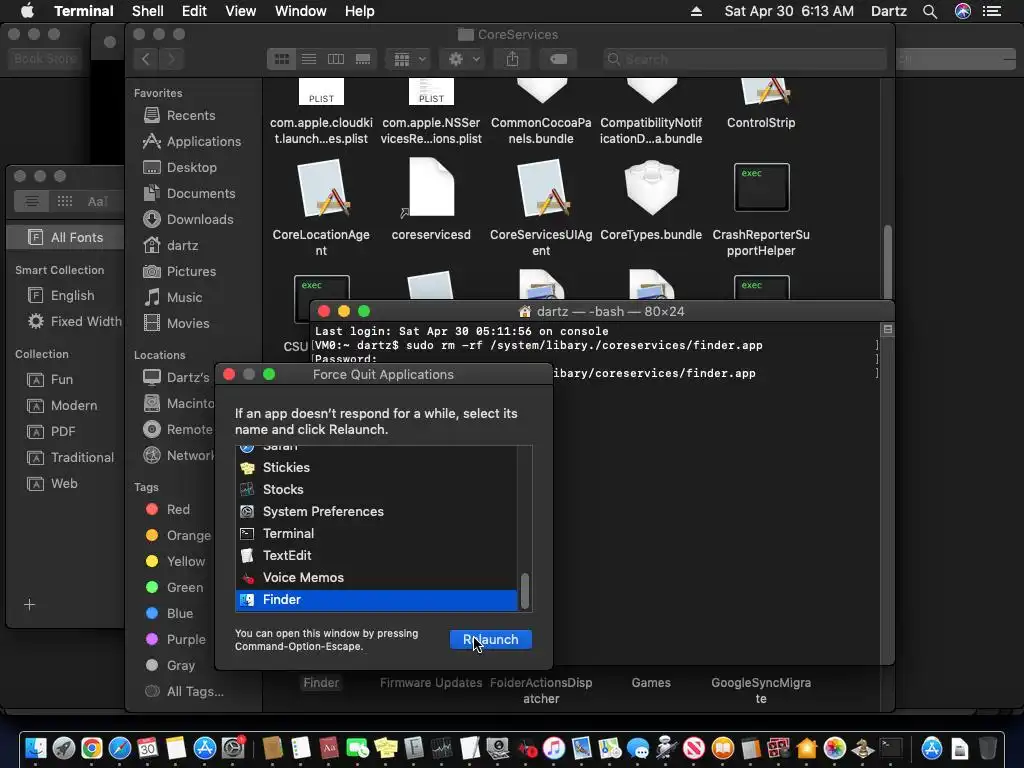Open Music app from the Dock

553,748
